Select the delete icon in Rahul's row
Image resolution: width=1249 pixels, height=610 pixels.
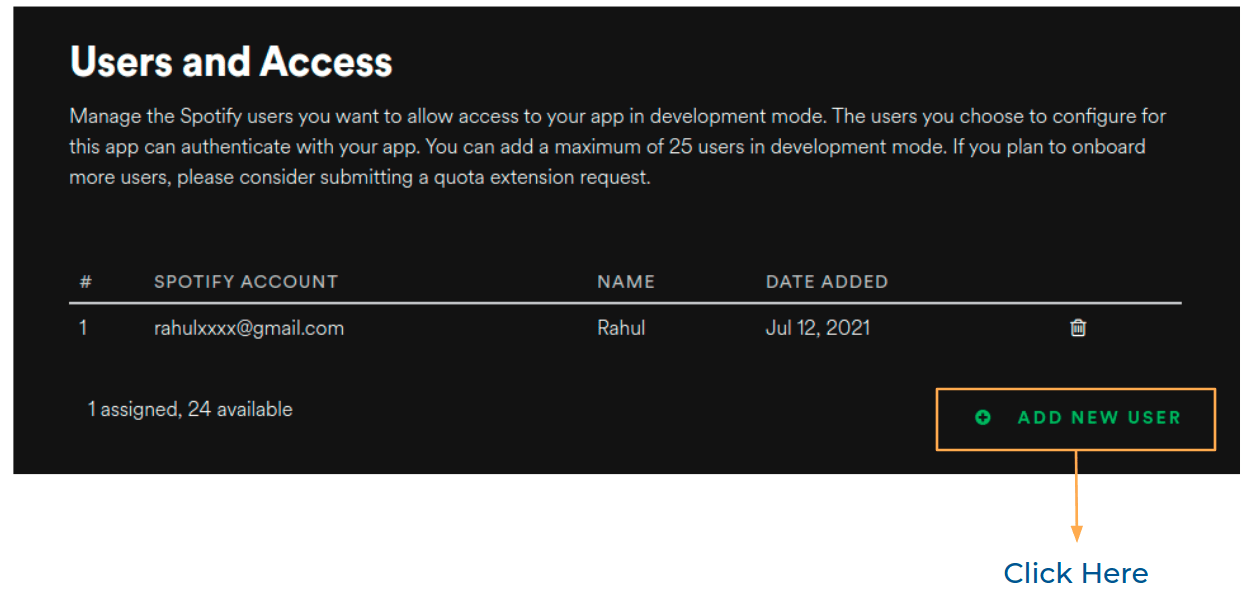(1077, 327)
